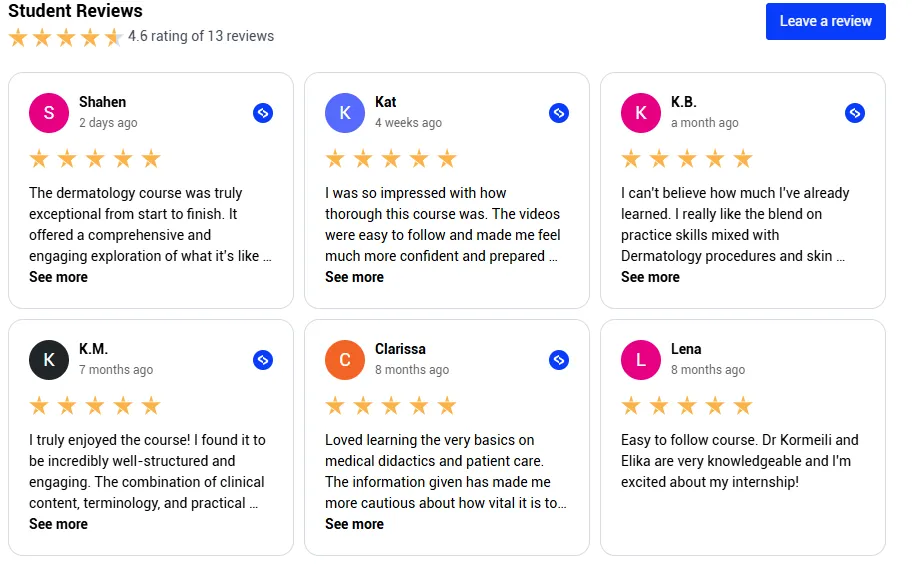Open the source badge icon on Shahen's review
Screen dimensions: 924x565
263,113
